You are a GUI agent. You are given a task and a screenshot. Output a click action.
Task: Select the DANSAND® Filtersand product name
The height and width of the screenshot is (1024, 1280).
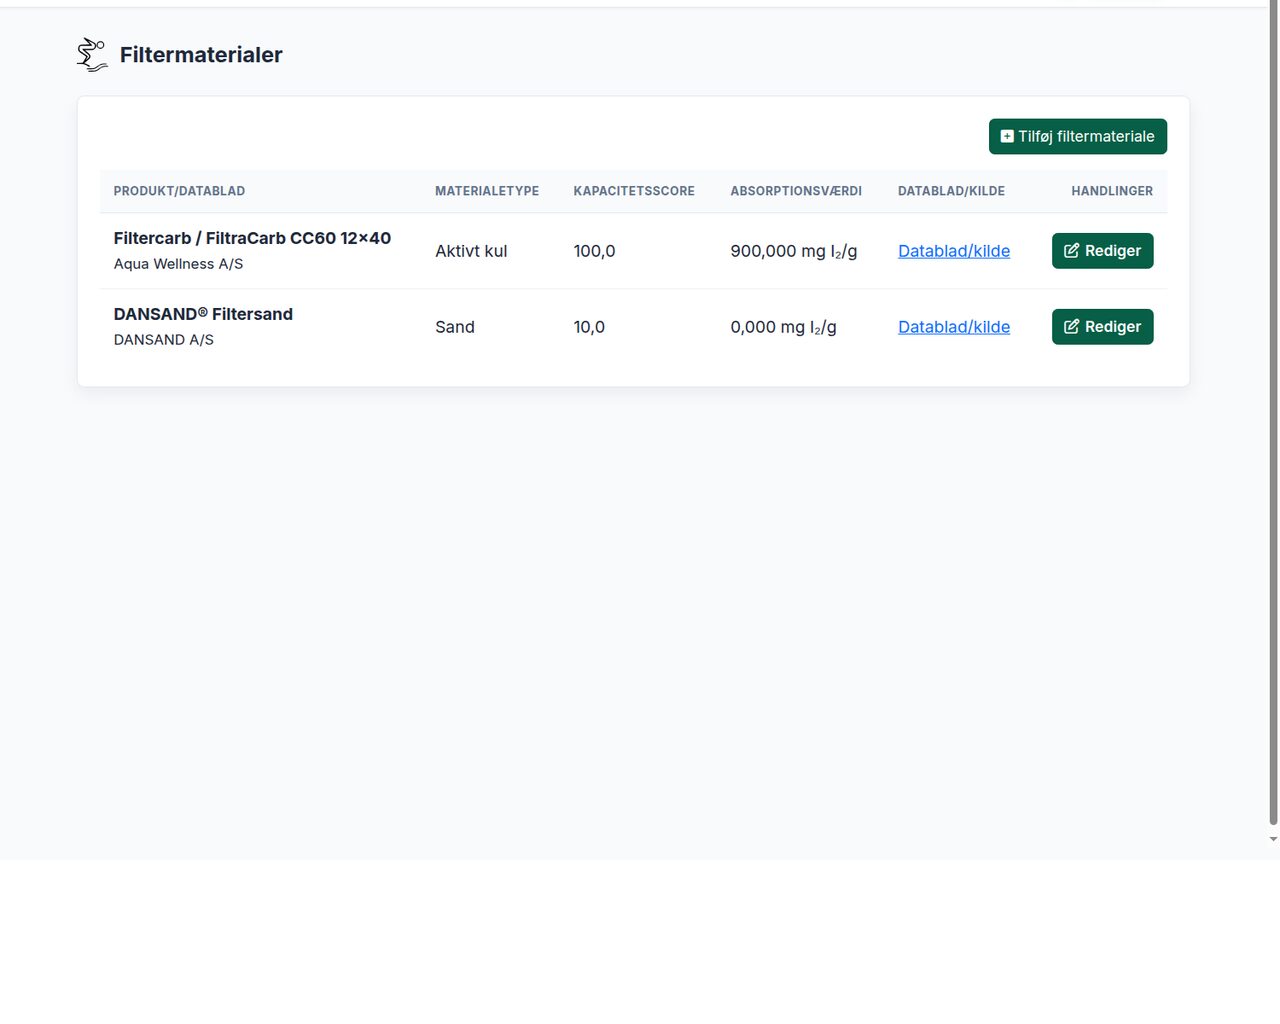[203, 314]
